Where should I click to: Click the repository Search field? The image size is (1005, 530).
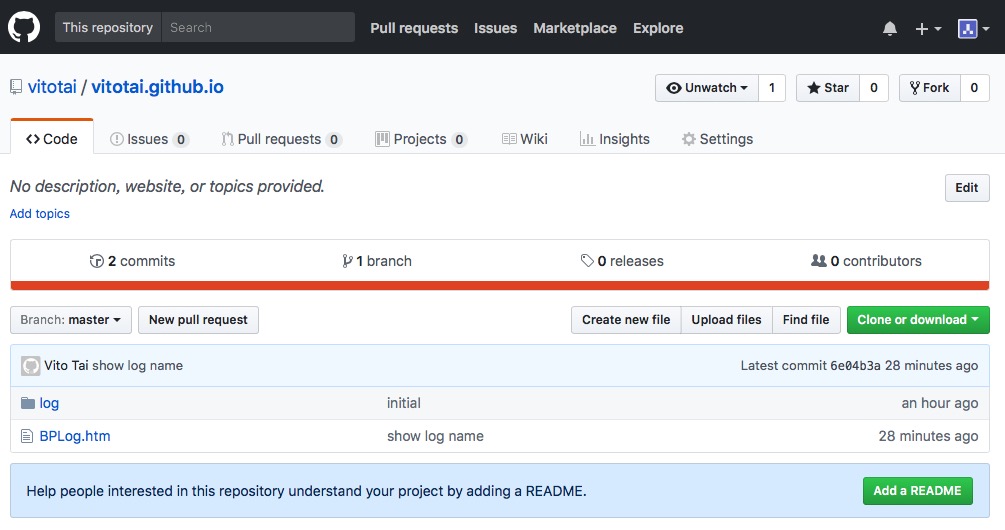click(x=258, y=28)
